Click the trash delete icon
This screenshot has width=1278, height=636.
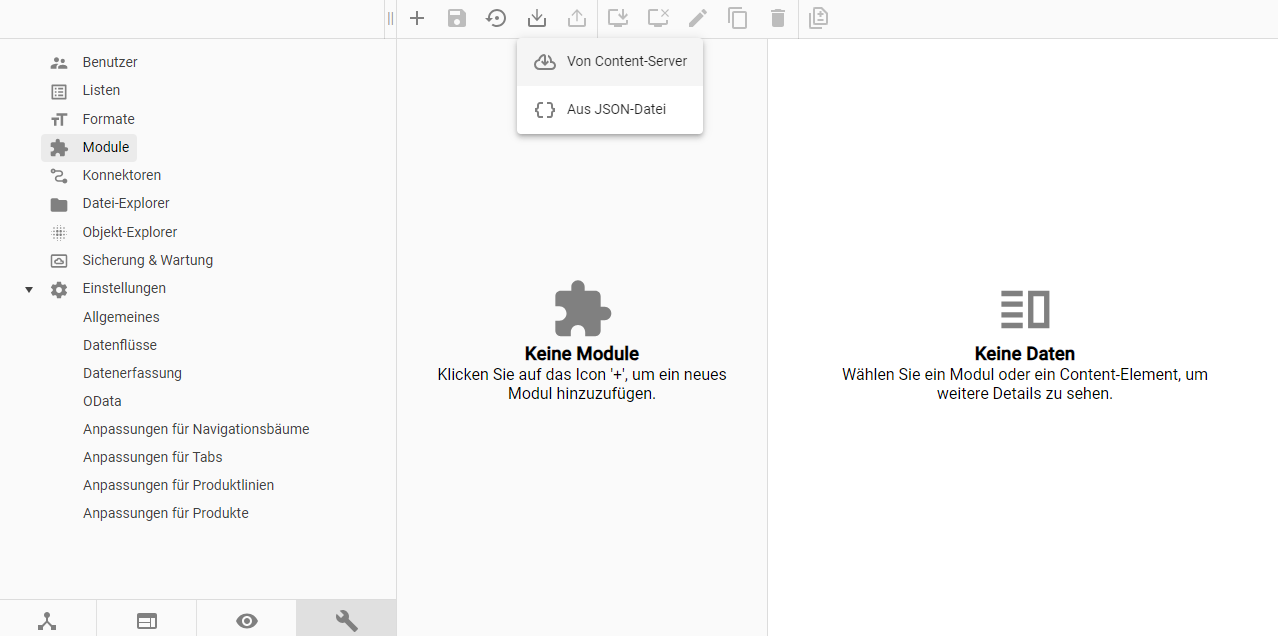778,18
